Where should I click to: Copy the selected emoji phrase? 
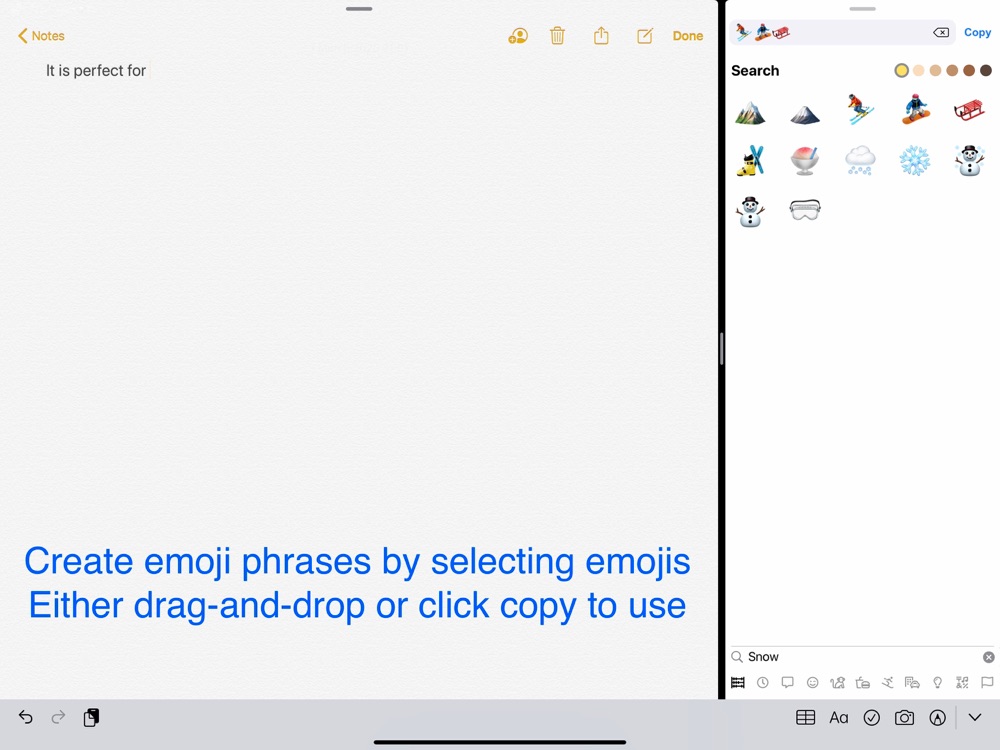977,32
